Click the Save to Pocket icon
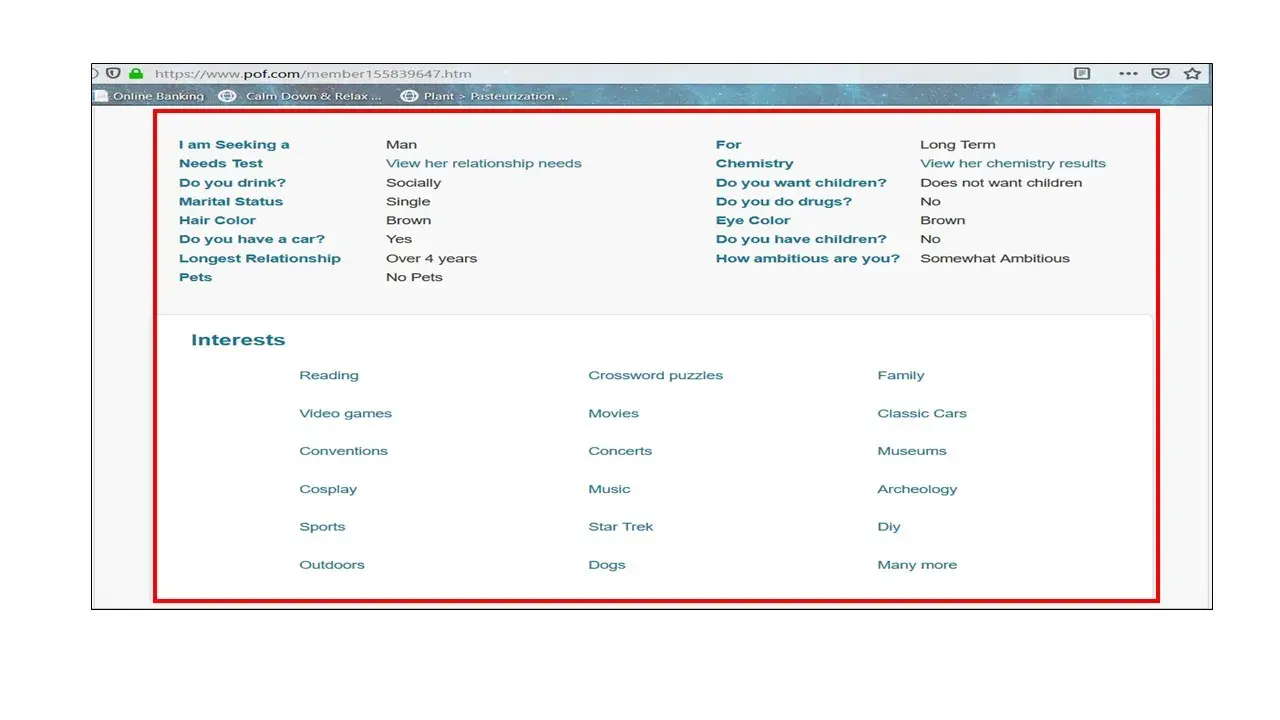Screen dimensions: 1280x720 1160,74
